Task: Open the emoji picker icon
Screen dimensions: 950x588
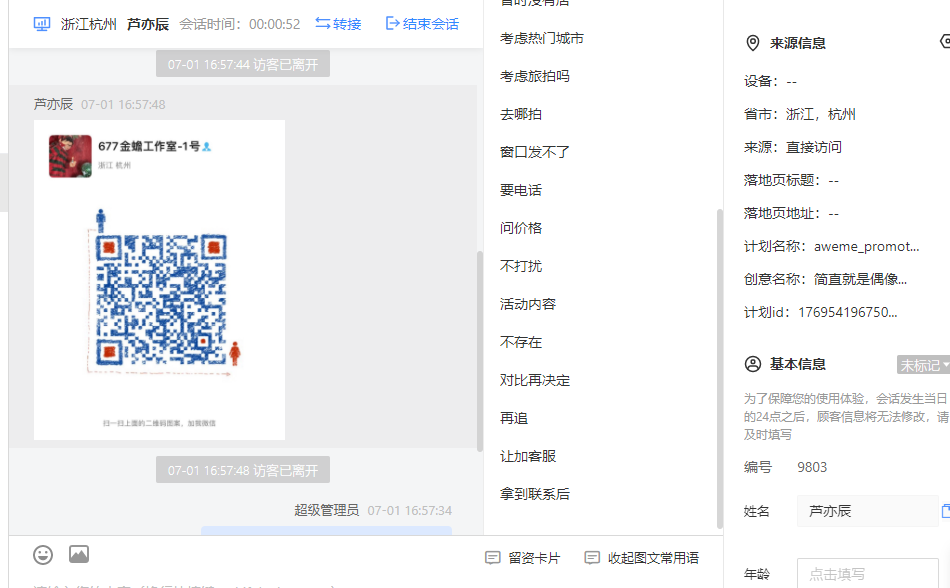Action: (x=43, y=555)
